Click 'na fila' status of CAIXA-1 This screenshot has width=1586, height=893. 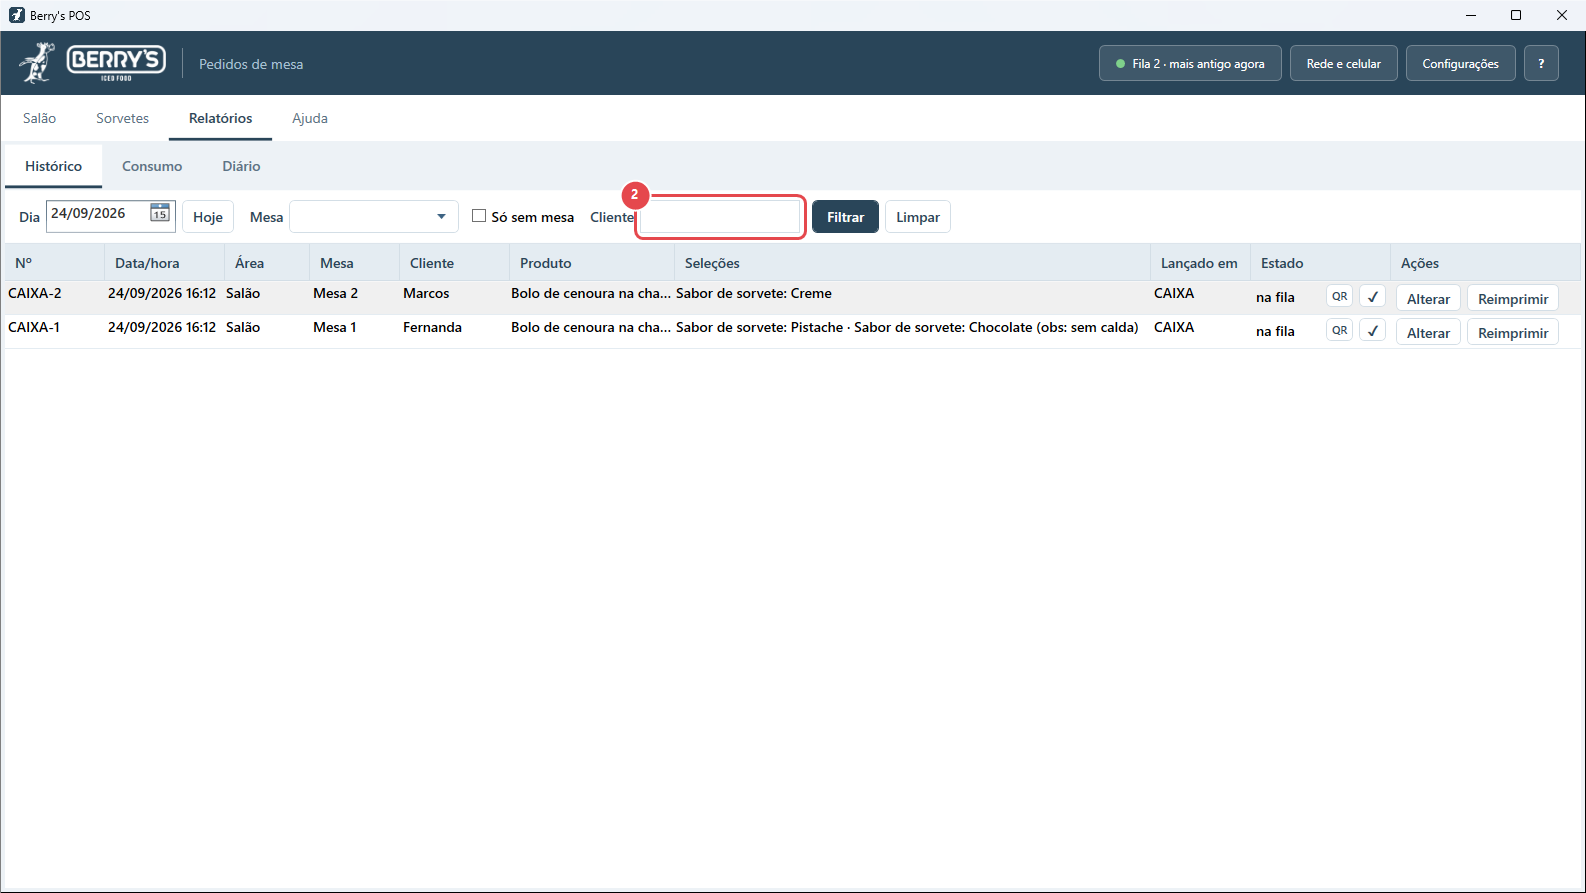[1275, 331]
